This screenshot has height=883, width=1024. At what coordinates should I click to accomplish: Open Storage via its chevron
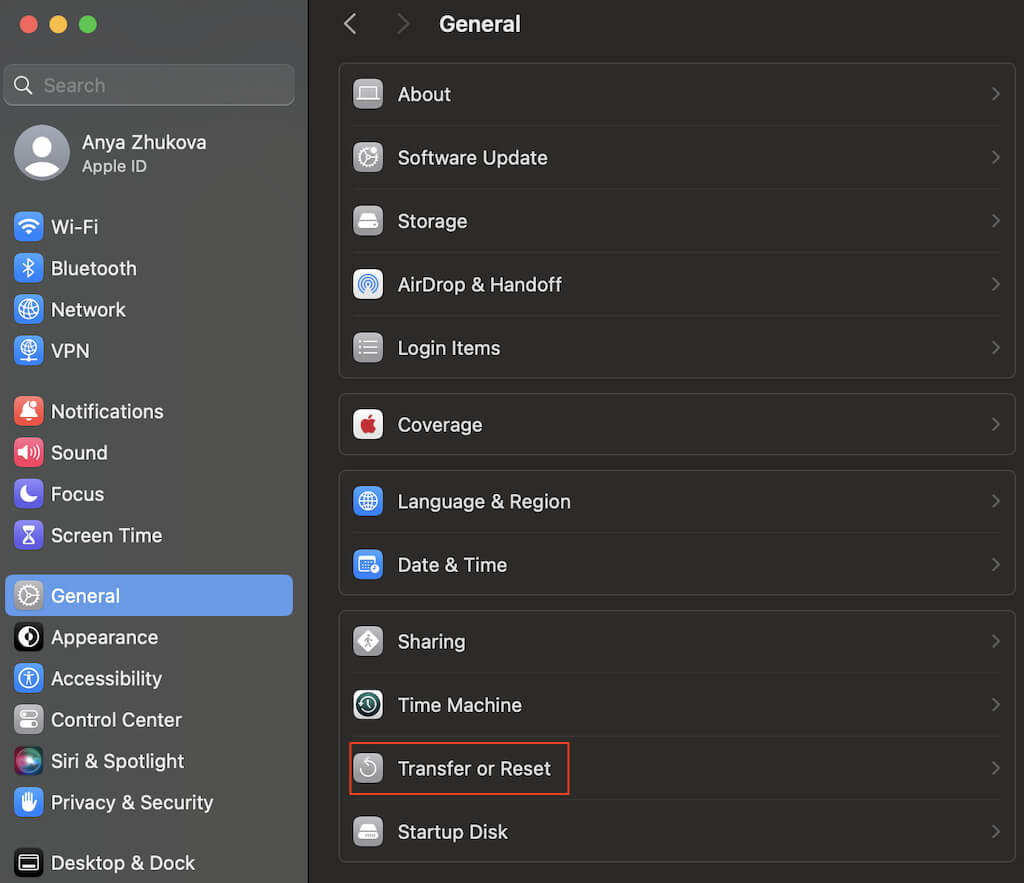coord(995,221)
